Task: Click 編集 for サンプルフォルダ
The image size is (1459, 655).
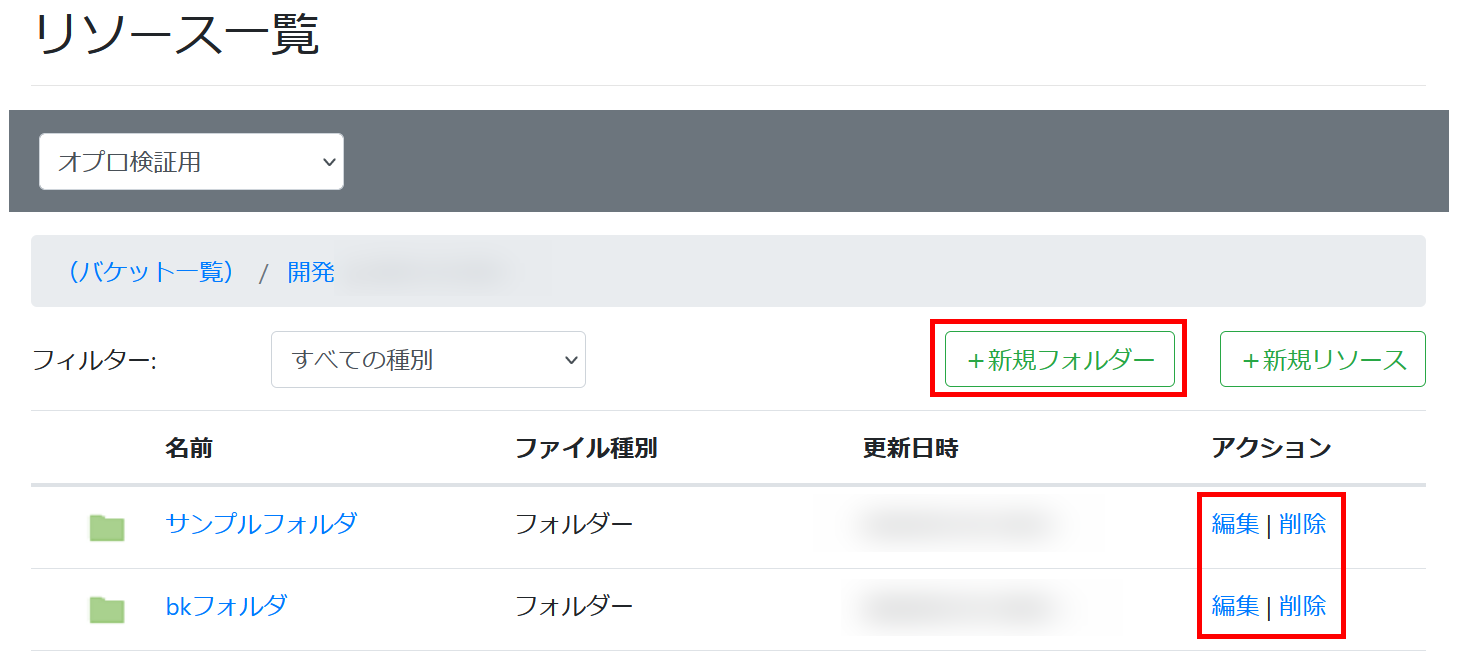Action: pyautogui.click(x=1235, y=524)
